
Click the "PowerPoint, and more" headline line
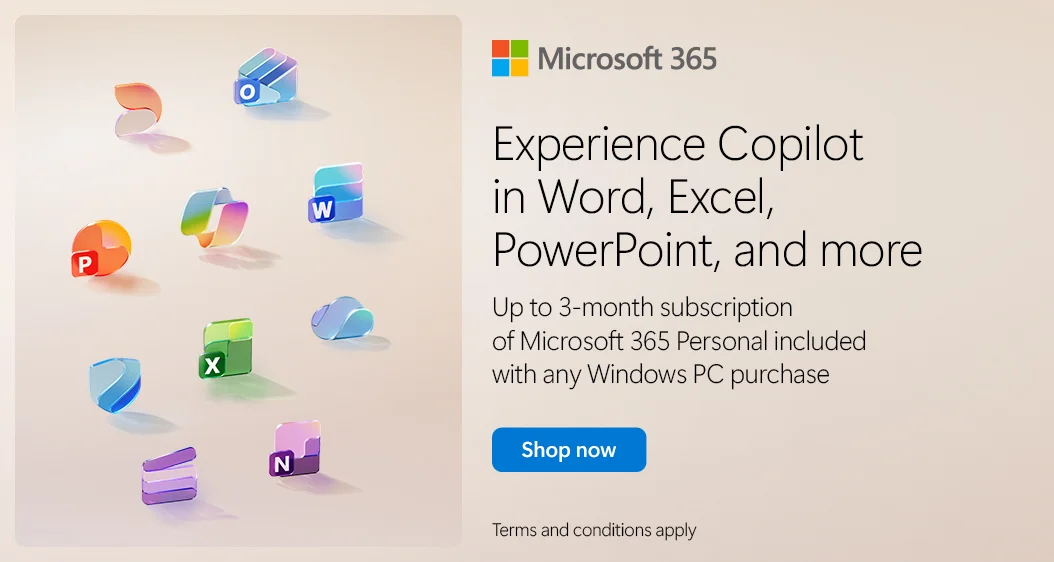click(707, 250)
